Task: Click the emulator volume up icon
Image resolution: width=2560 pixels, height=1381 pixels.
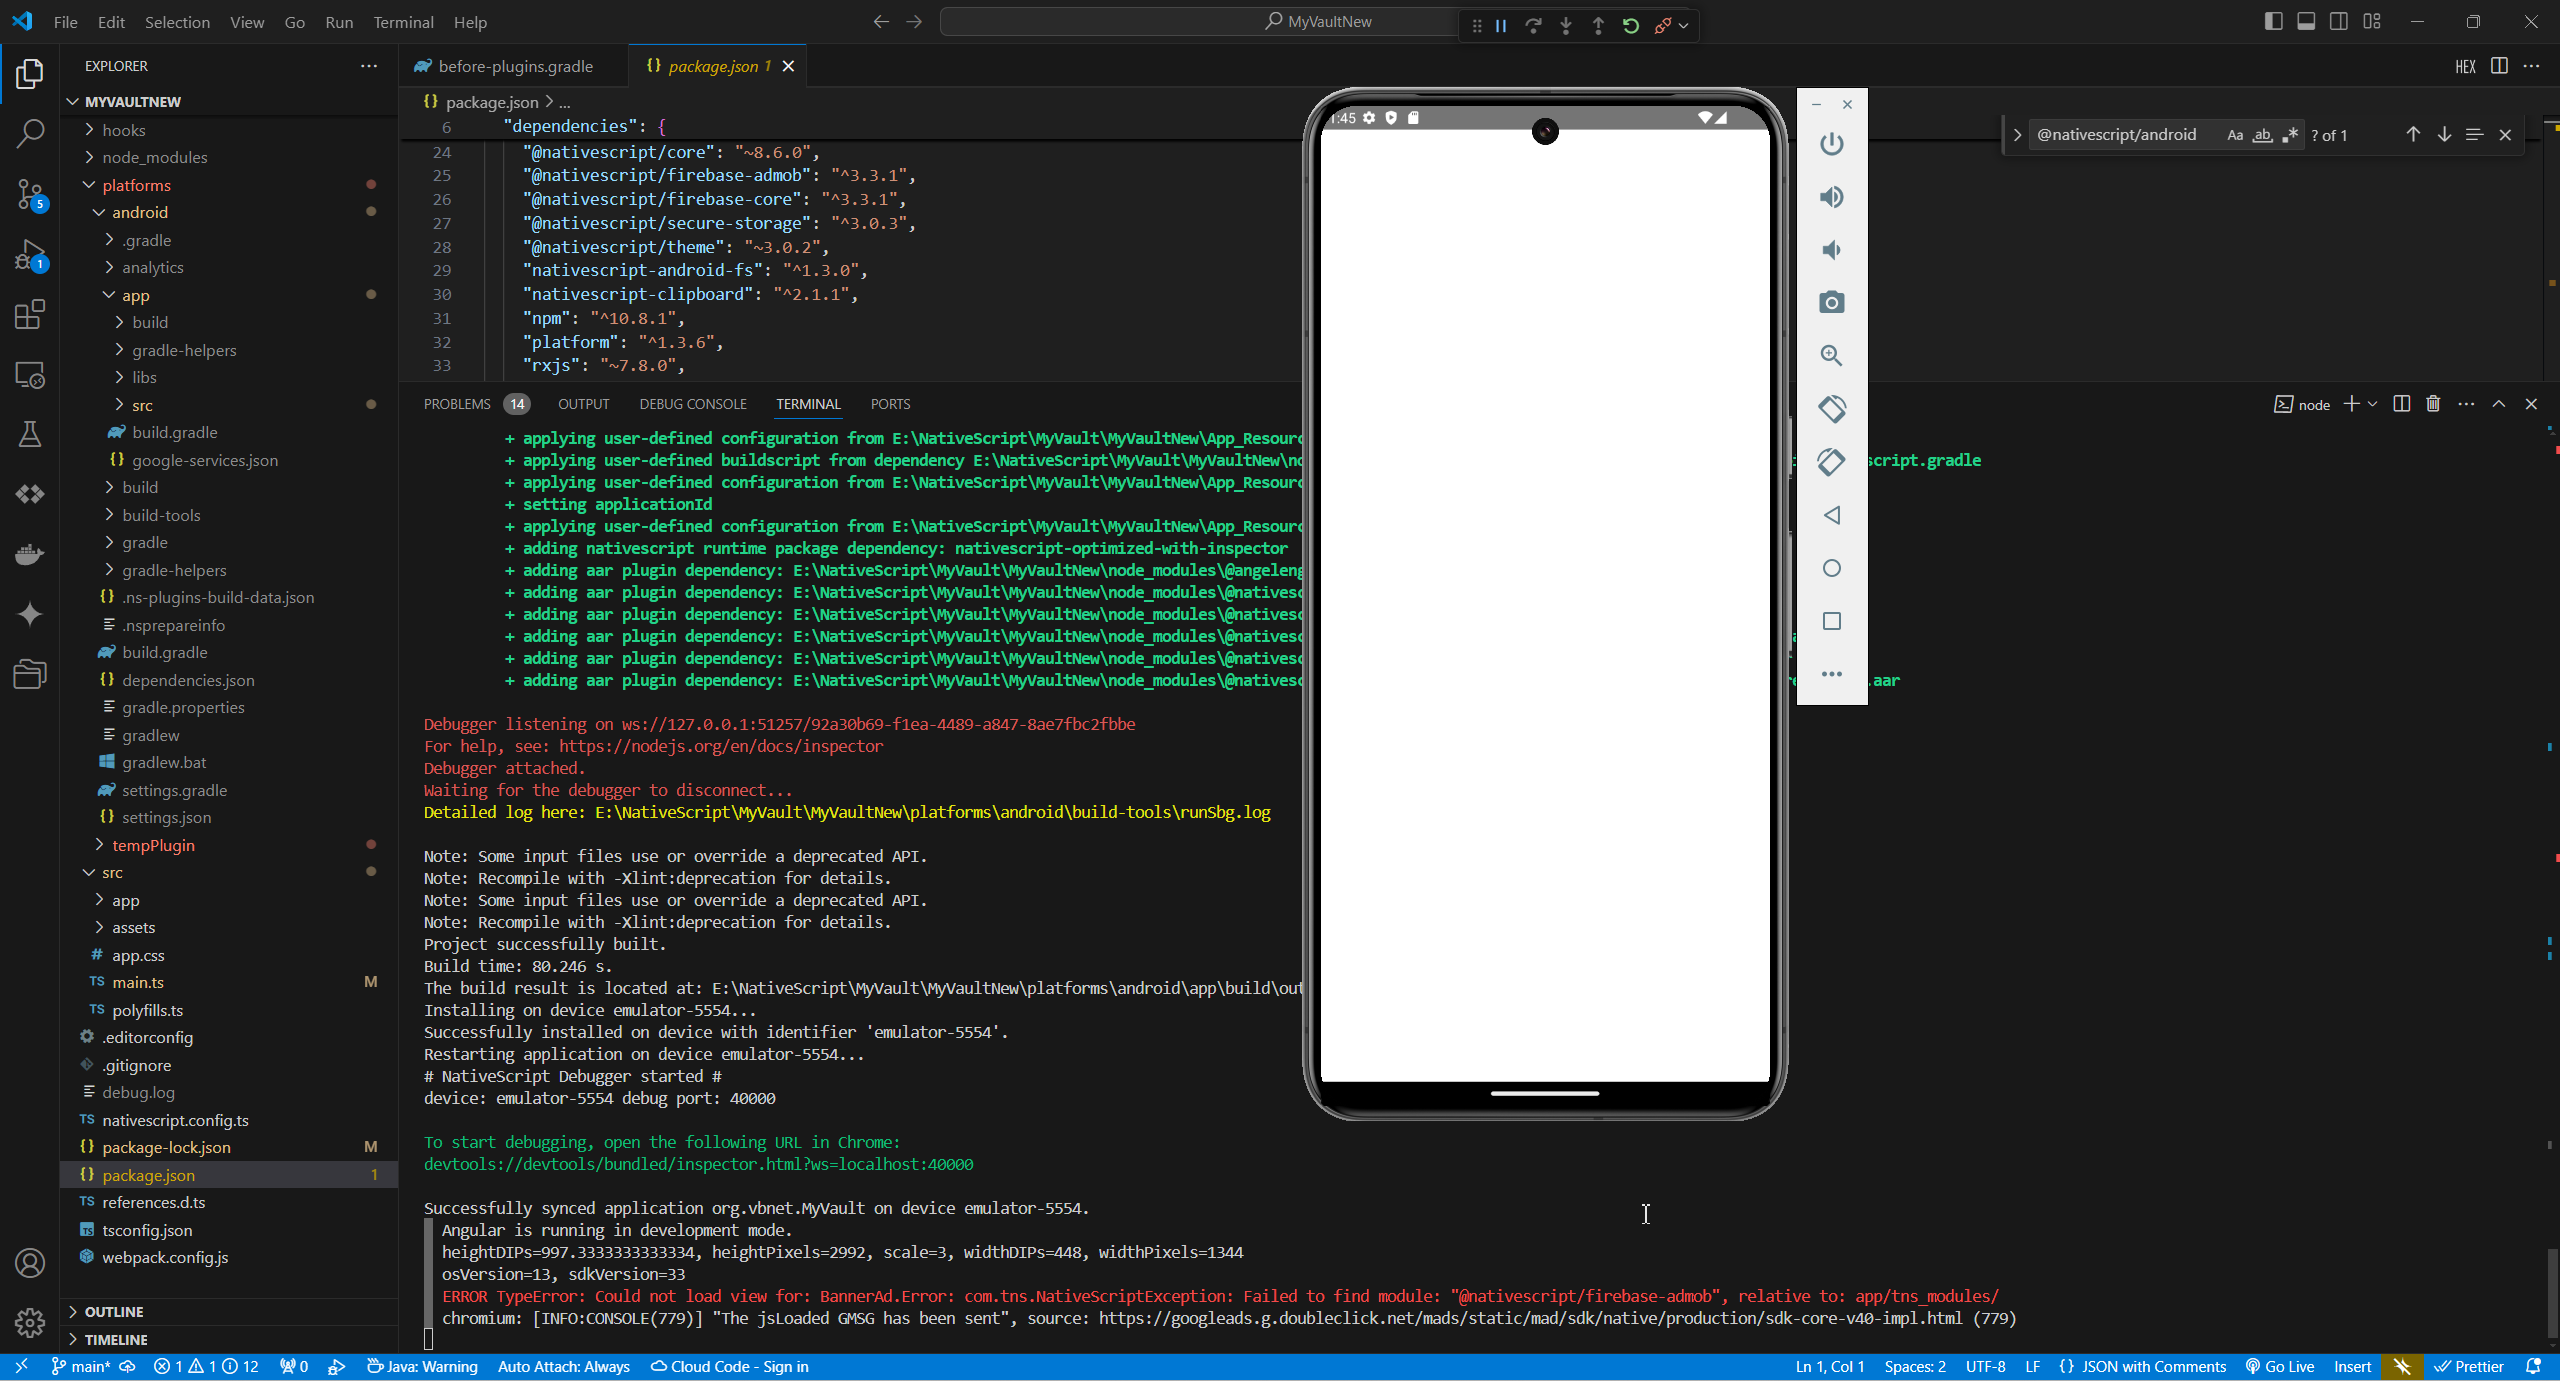Action: coord(1832,196)
